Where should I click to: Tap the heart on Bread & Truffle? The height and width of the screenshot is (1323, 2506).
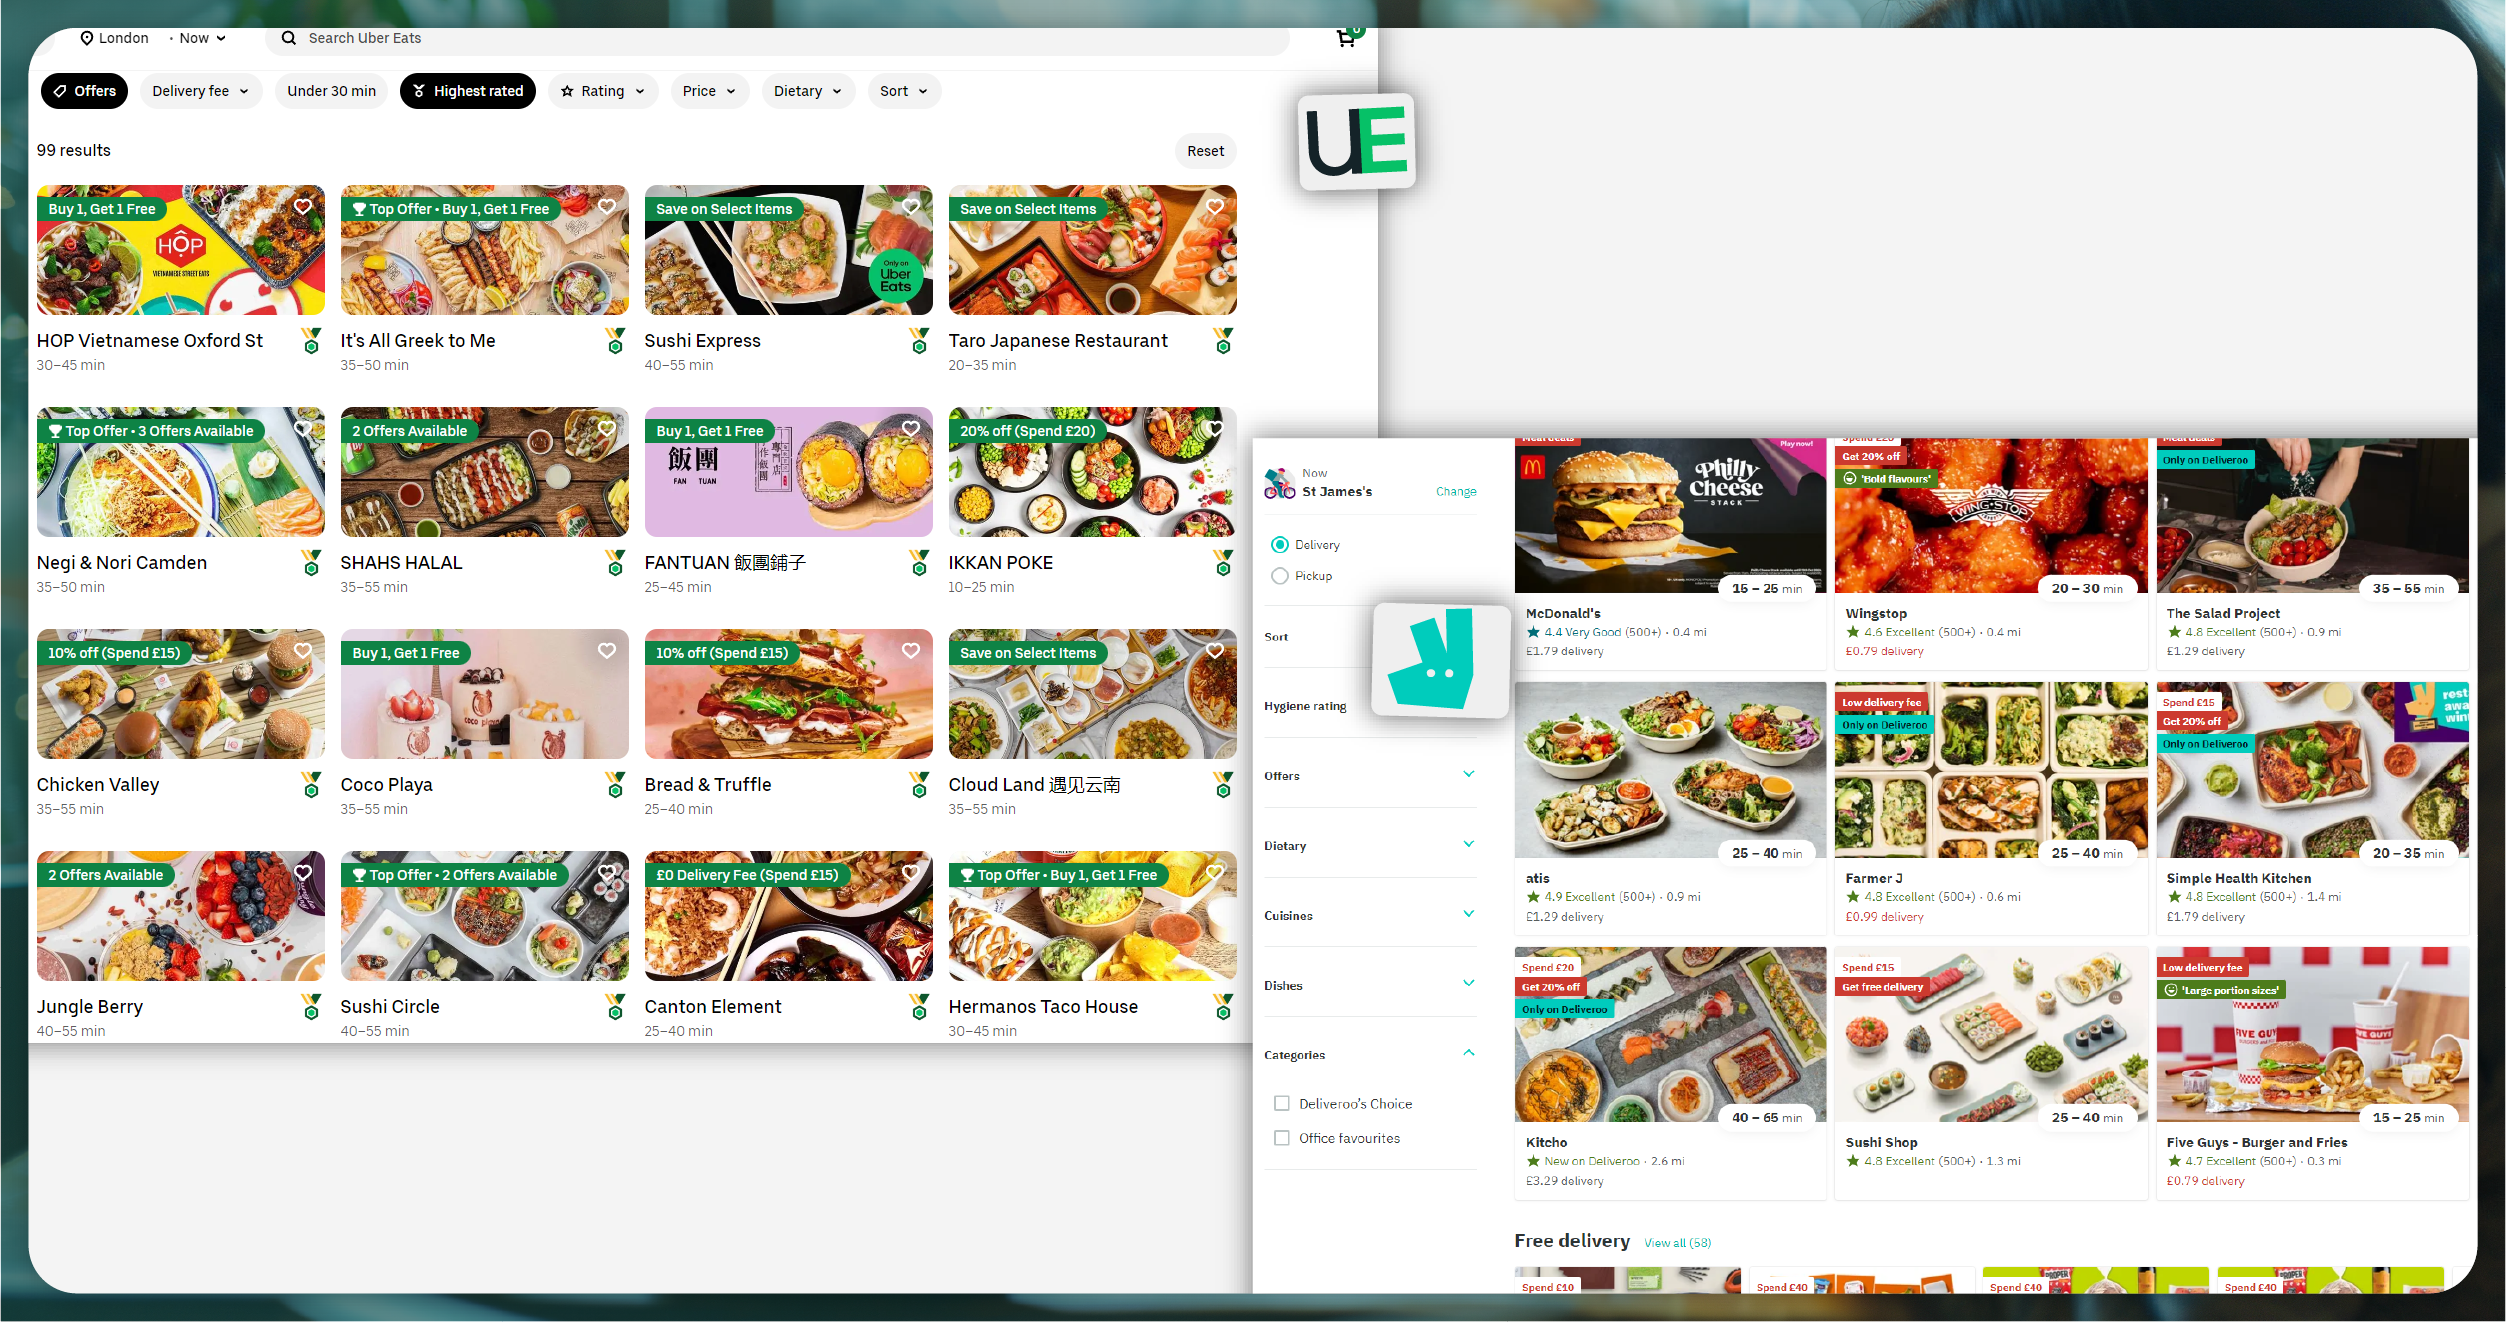click(911, 651)
